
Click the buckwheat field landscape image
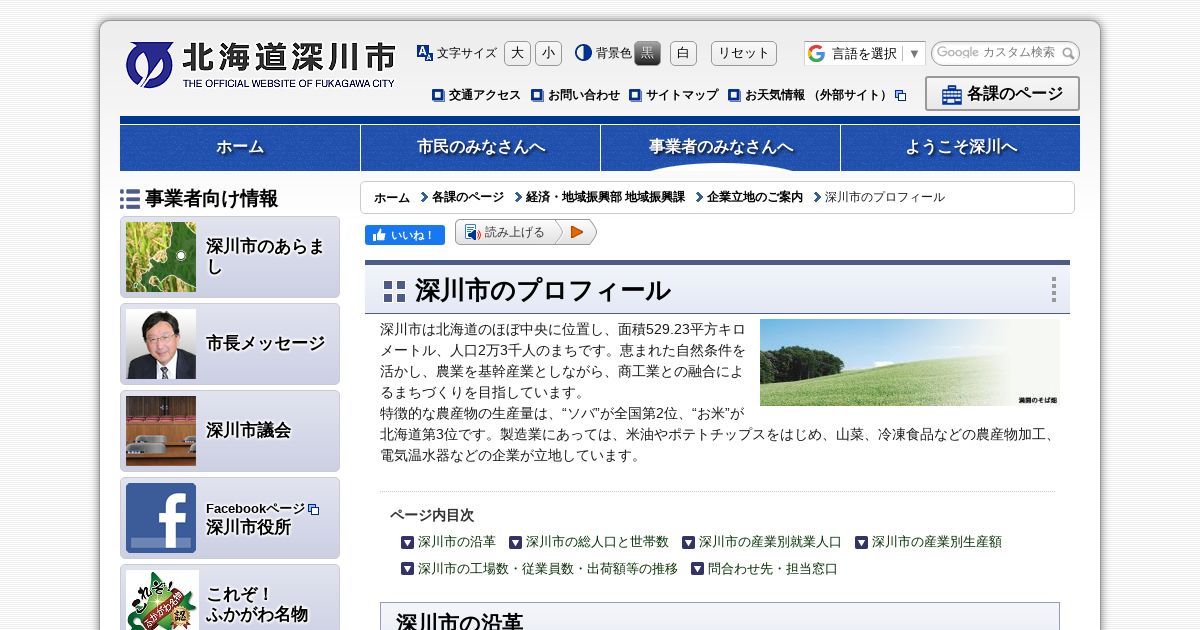coord(910,362)
